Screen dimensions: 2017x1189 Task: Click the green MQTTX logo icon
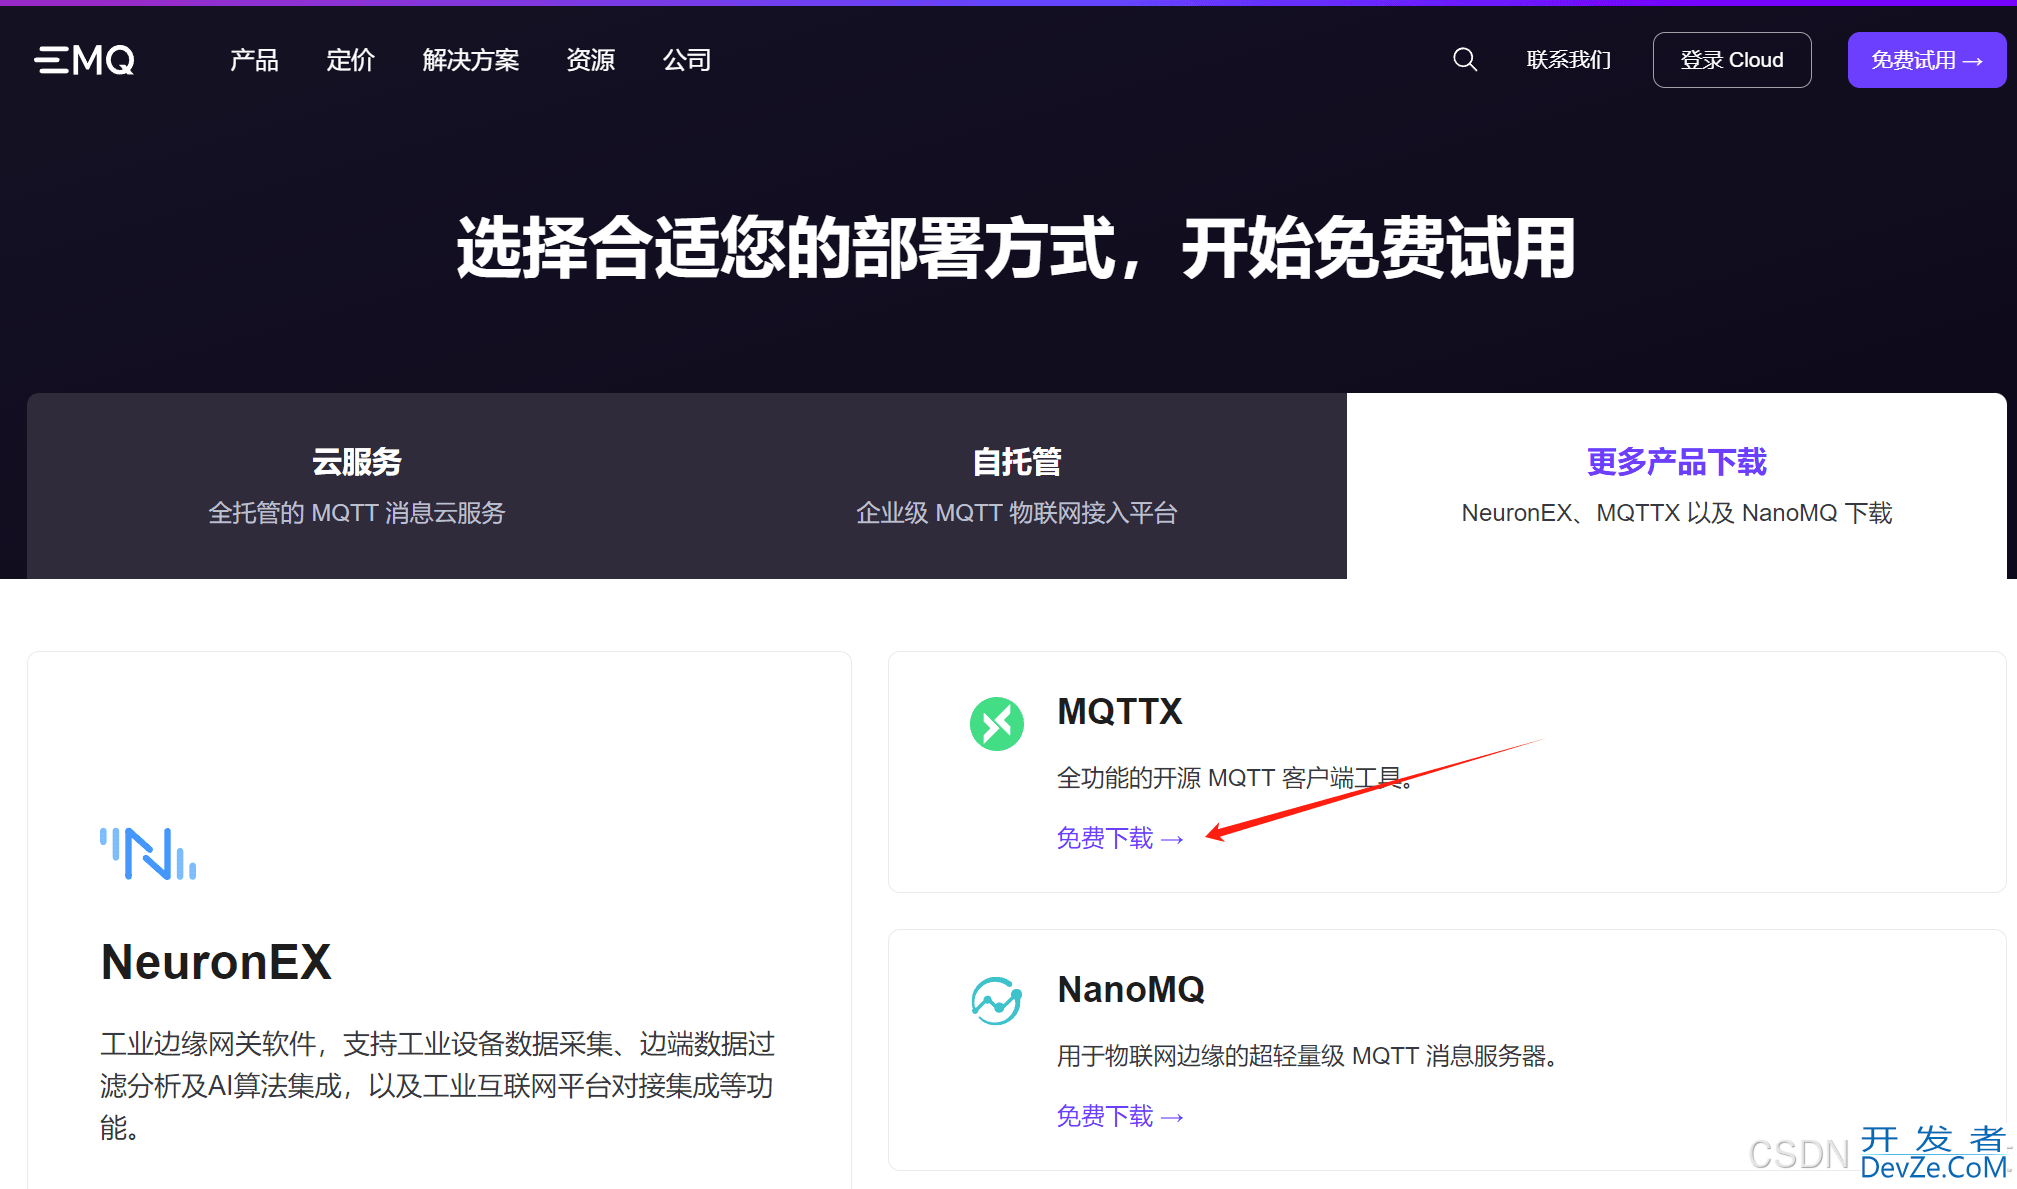point(996,723)
